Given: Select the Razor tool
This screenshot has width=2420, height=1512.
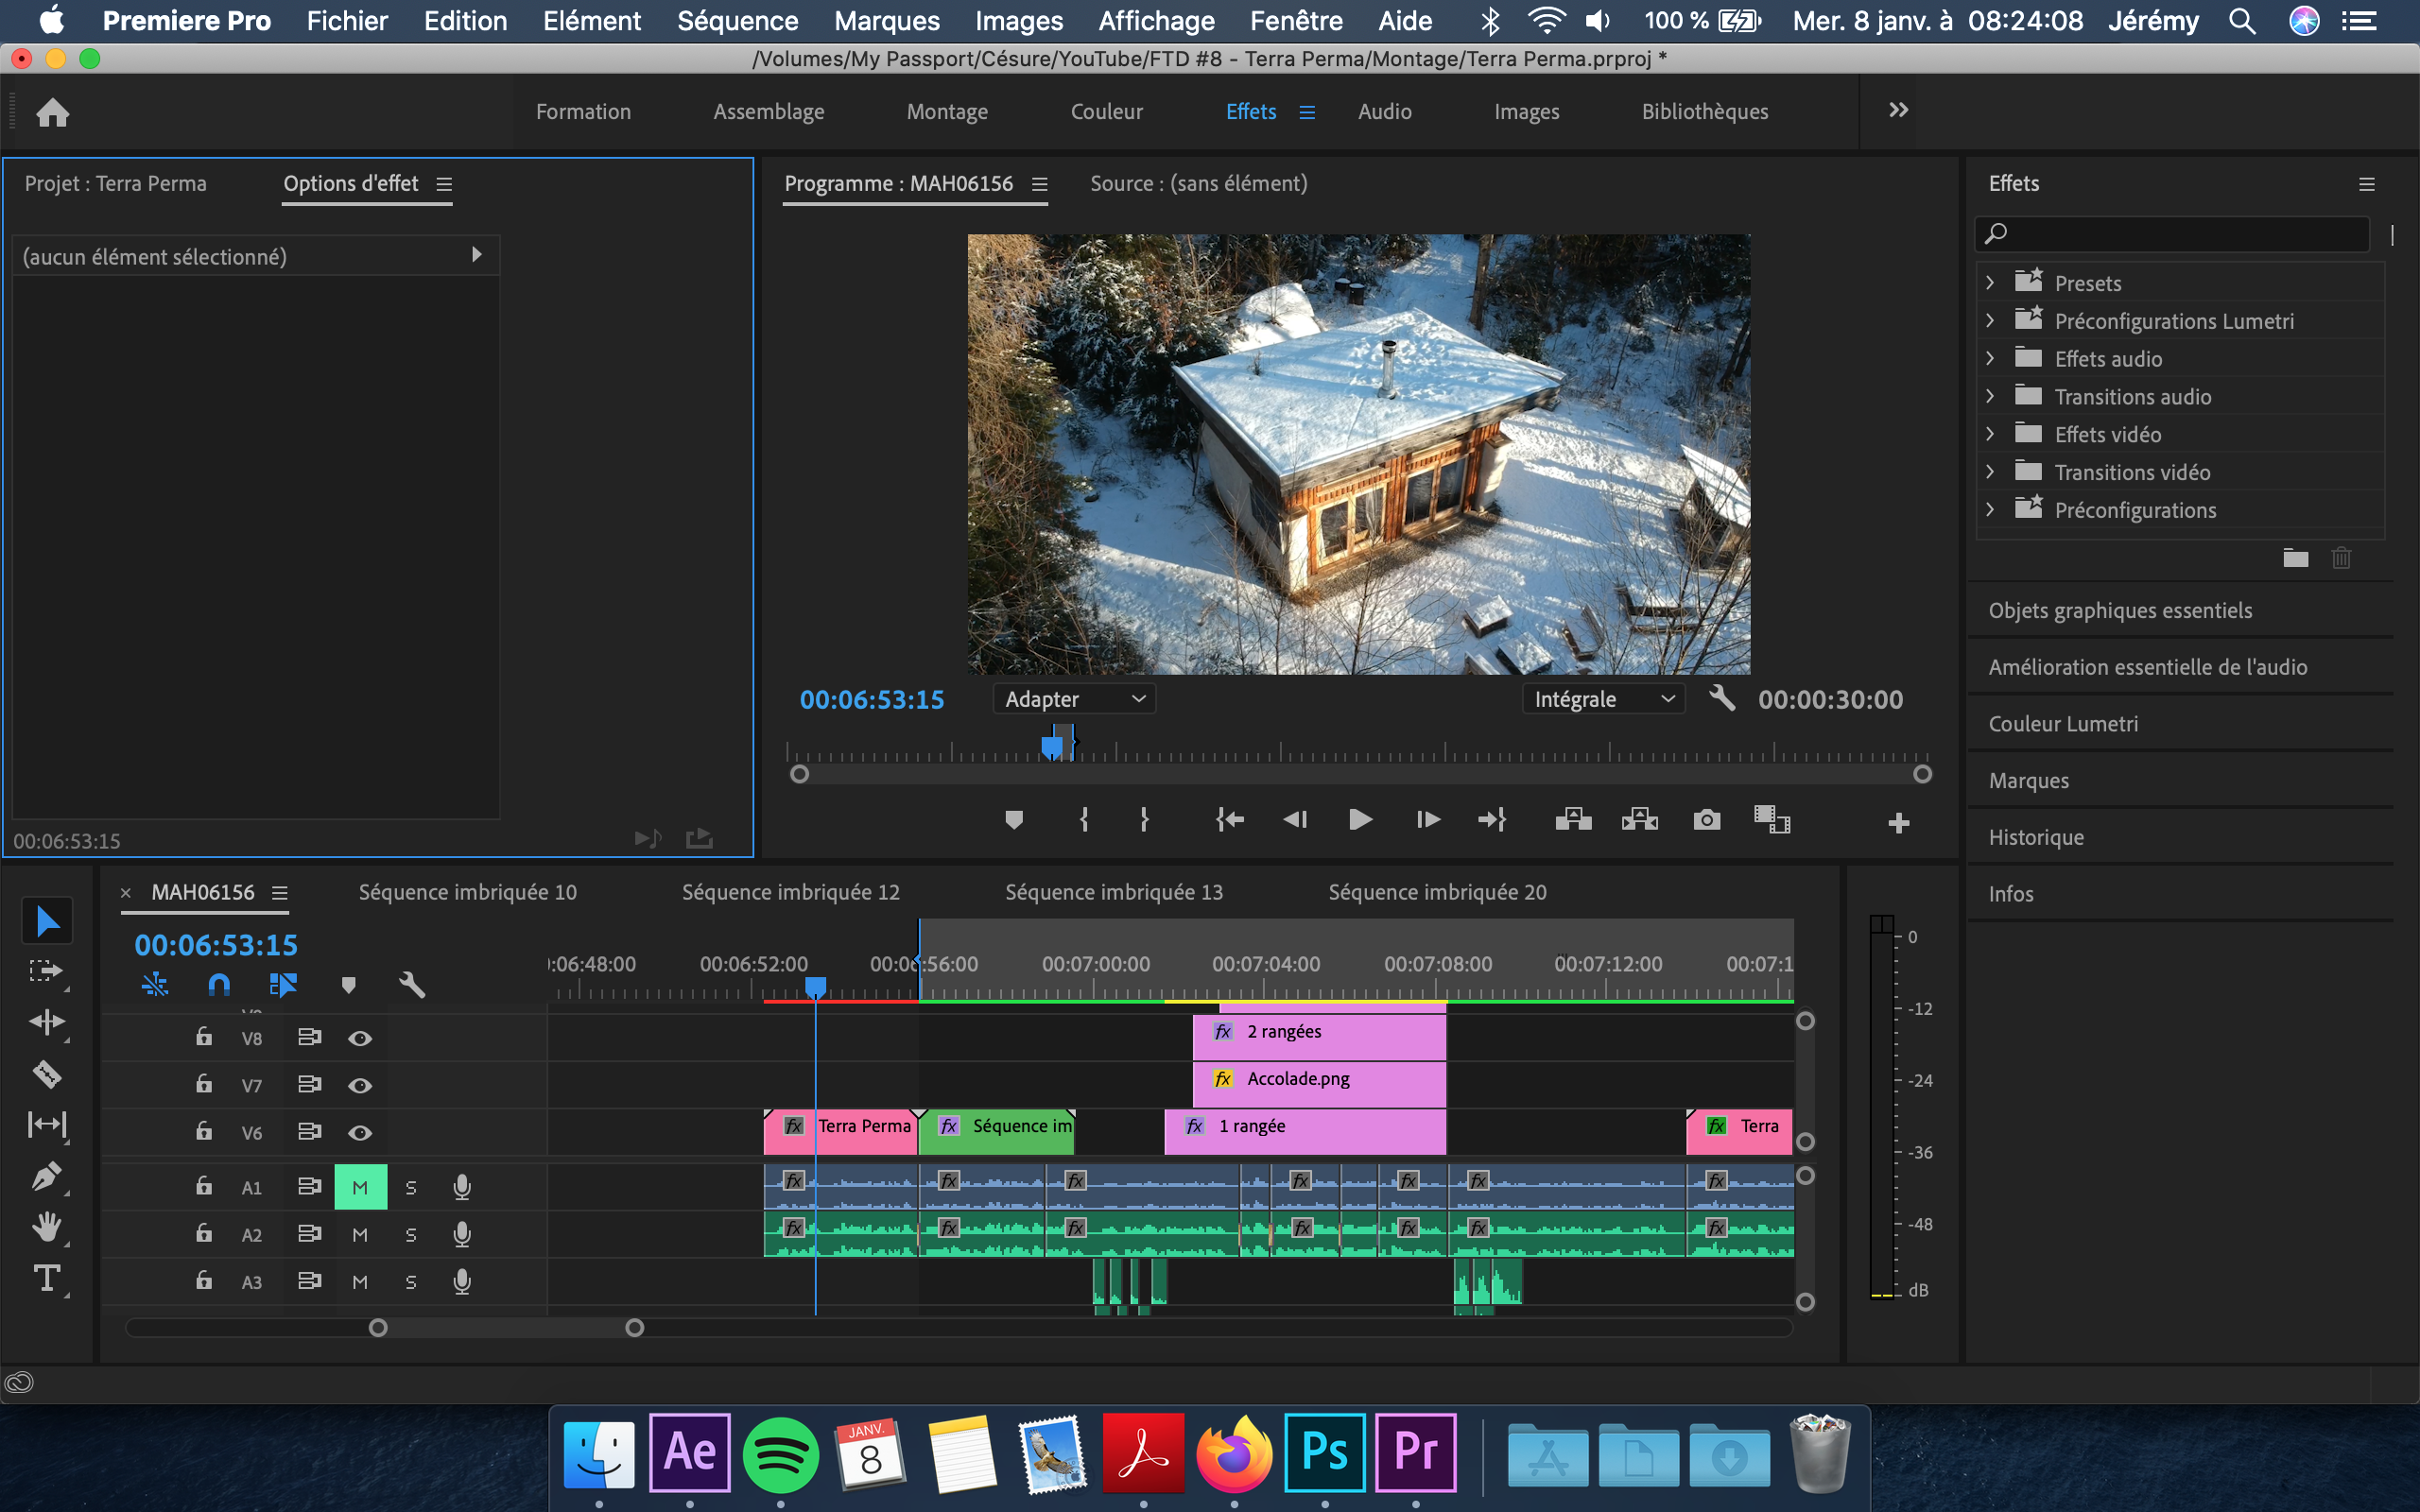Looking at the screenshot, I should click(47, 1073).
